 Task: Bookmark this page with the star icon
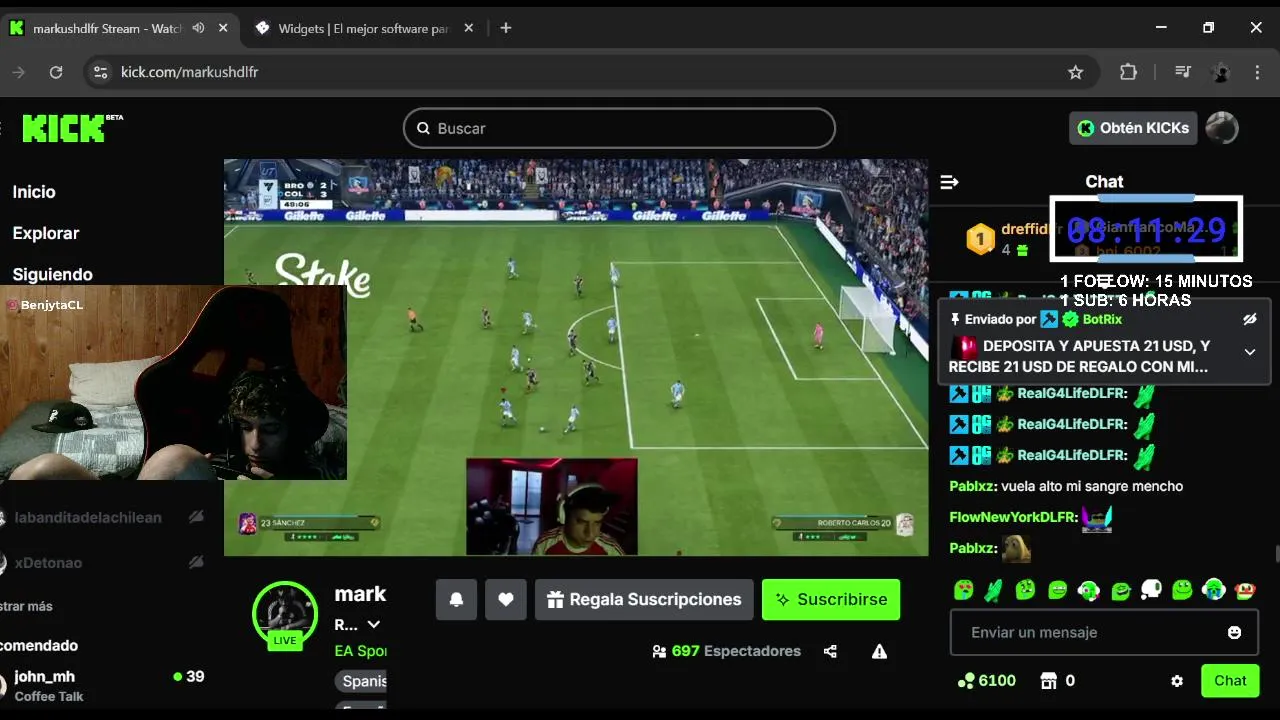point(1076,72)
